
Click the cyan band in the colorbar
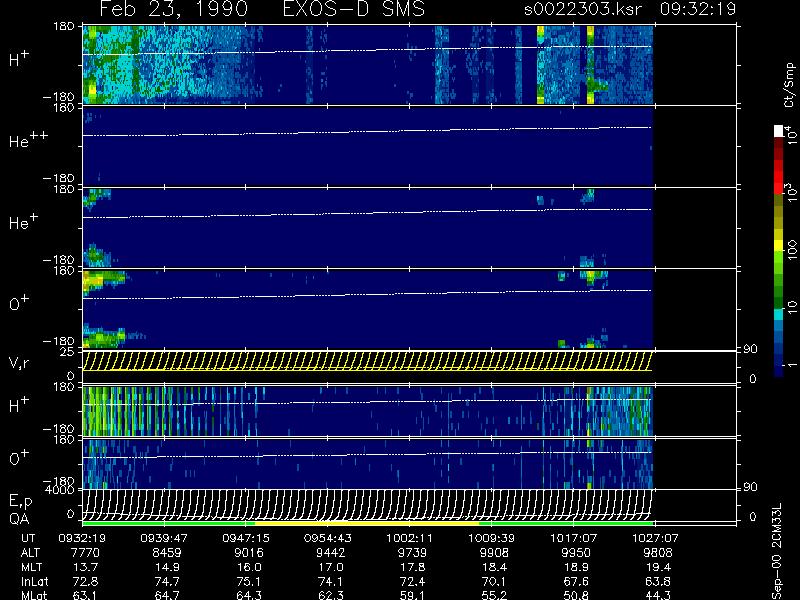[779, 314]
